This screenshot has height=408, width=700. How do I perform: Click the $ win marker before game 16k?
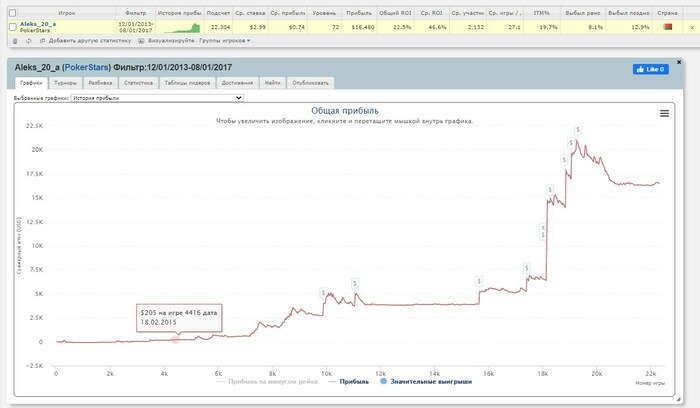479,281
